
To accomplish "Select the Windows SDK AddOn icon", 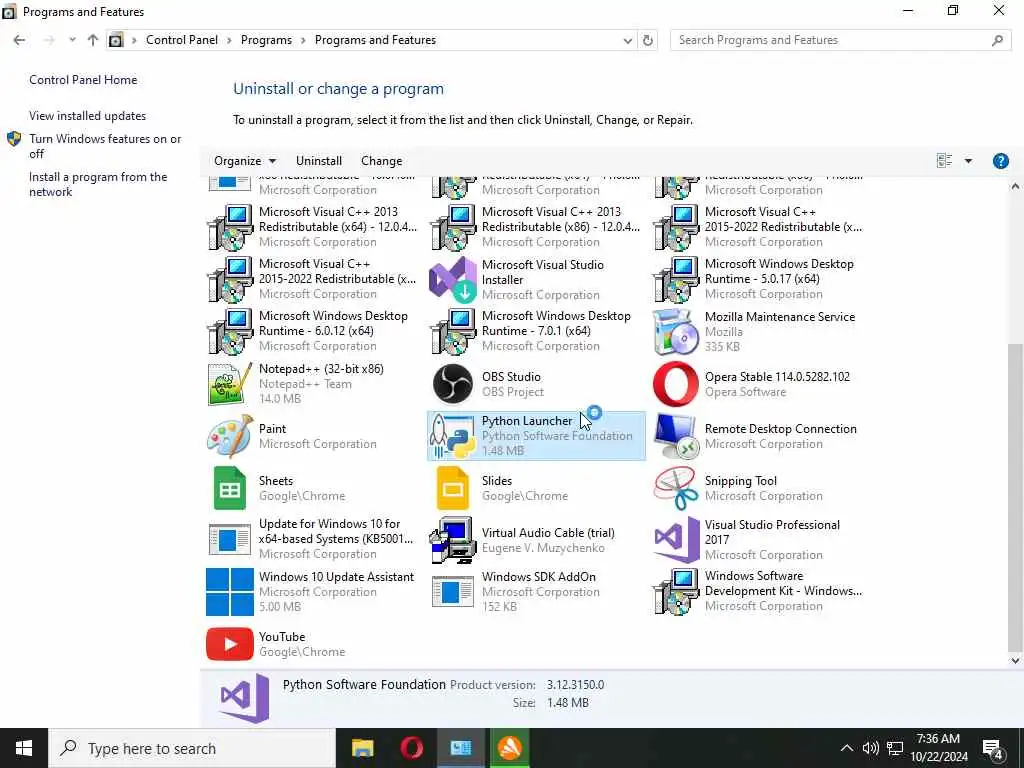I will [453, 592].
